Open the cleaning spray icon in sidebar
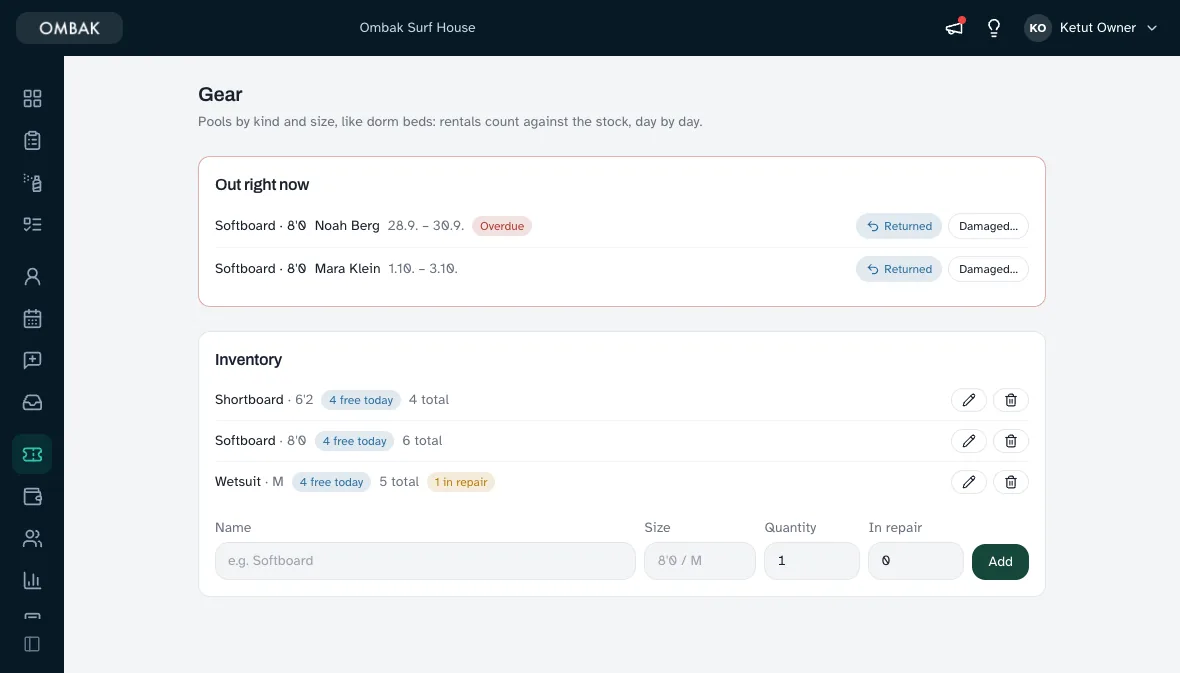Image resolution: width=1180 pixels, height=673 pixels. (32, 182)
